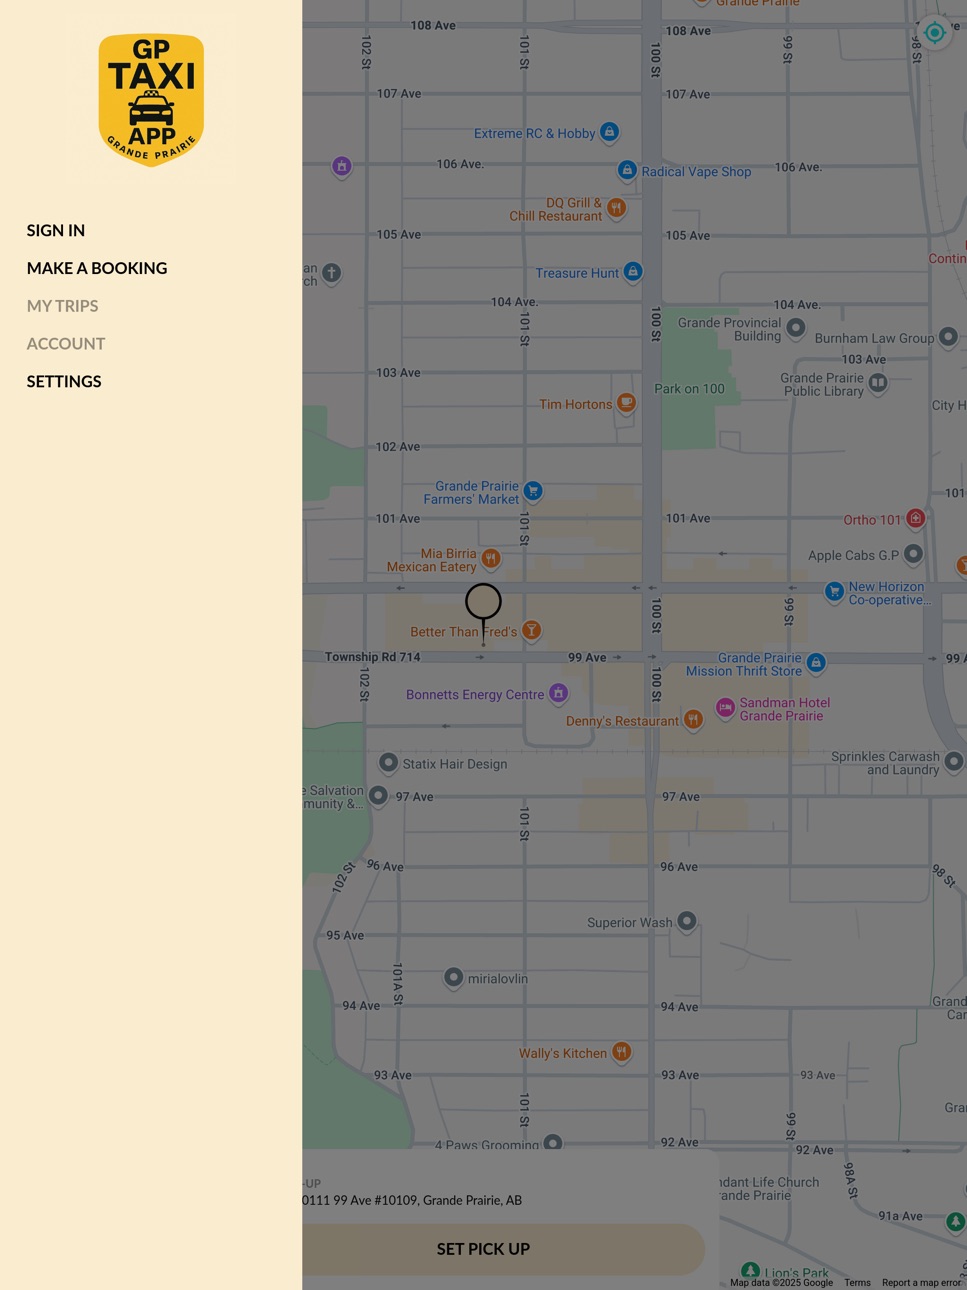967x1290 pixels.
Task: Select the Grande Prairie Provincial Building marker
Action: click(796, 327)
